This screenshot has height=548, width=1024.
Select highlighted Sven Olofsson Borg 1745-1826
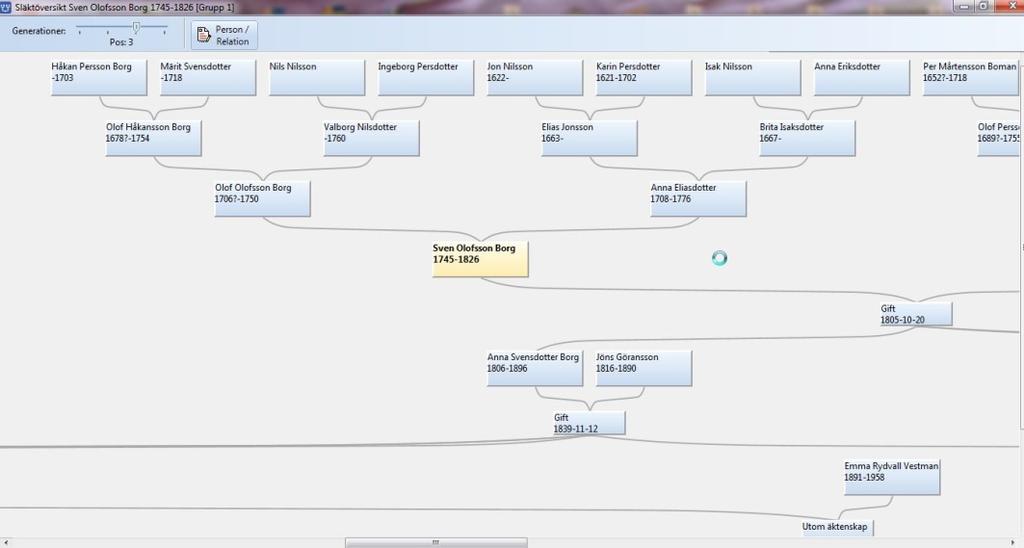(x=480, y=259)
